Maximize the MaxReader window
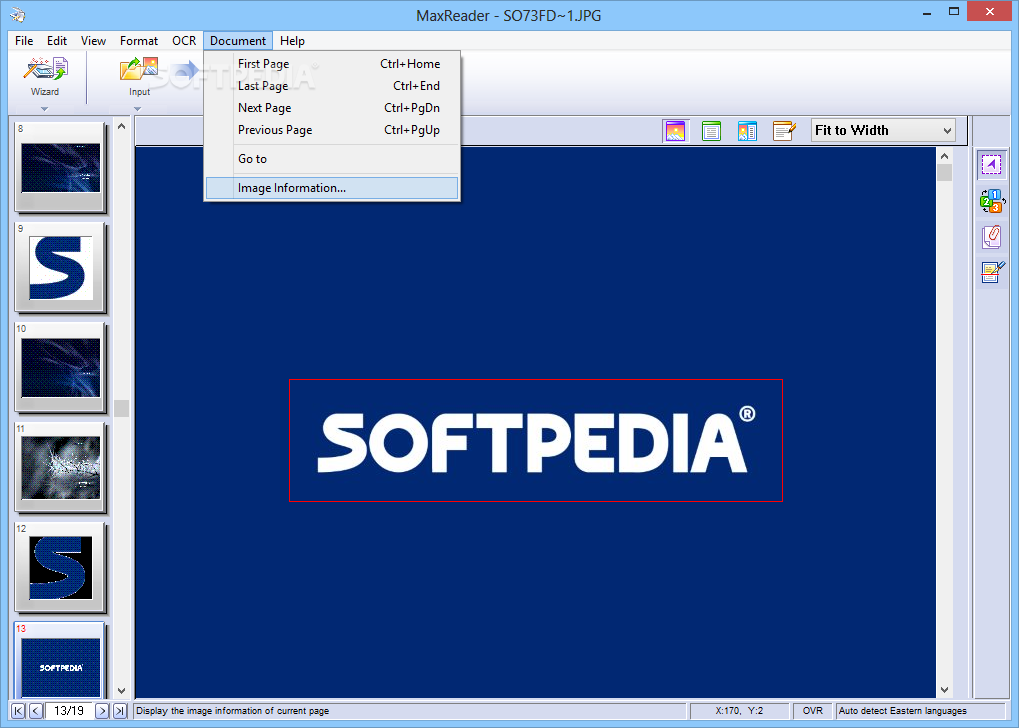 point(954,12)
